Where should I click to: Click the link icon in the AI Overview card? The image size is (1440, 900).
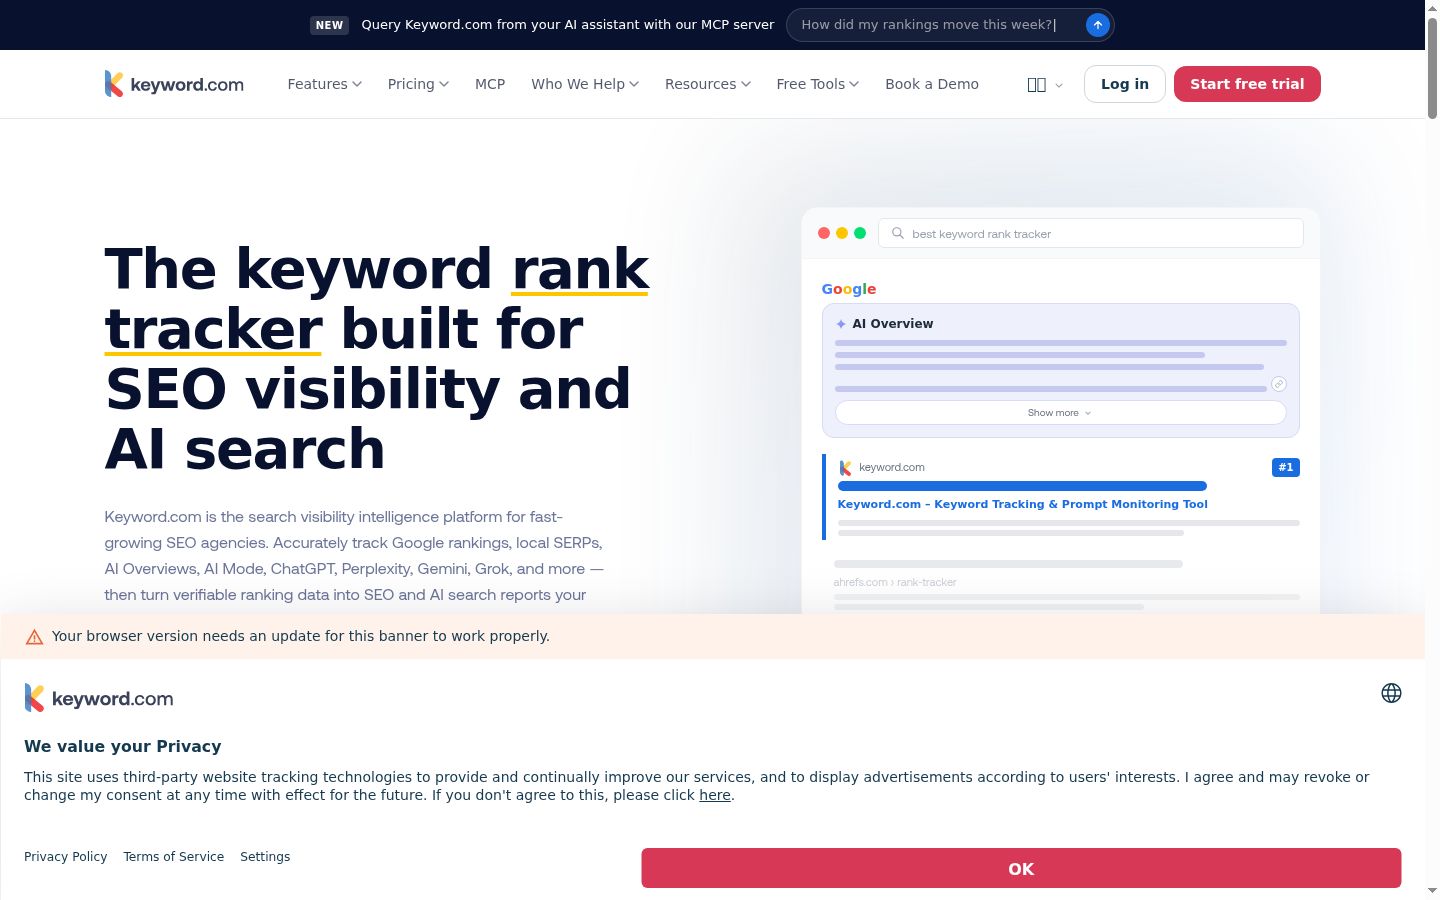click(x=1278, y=384)
